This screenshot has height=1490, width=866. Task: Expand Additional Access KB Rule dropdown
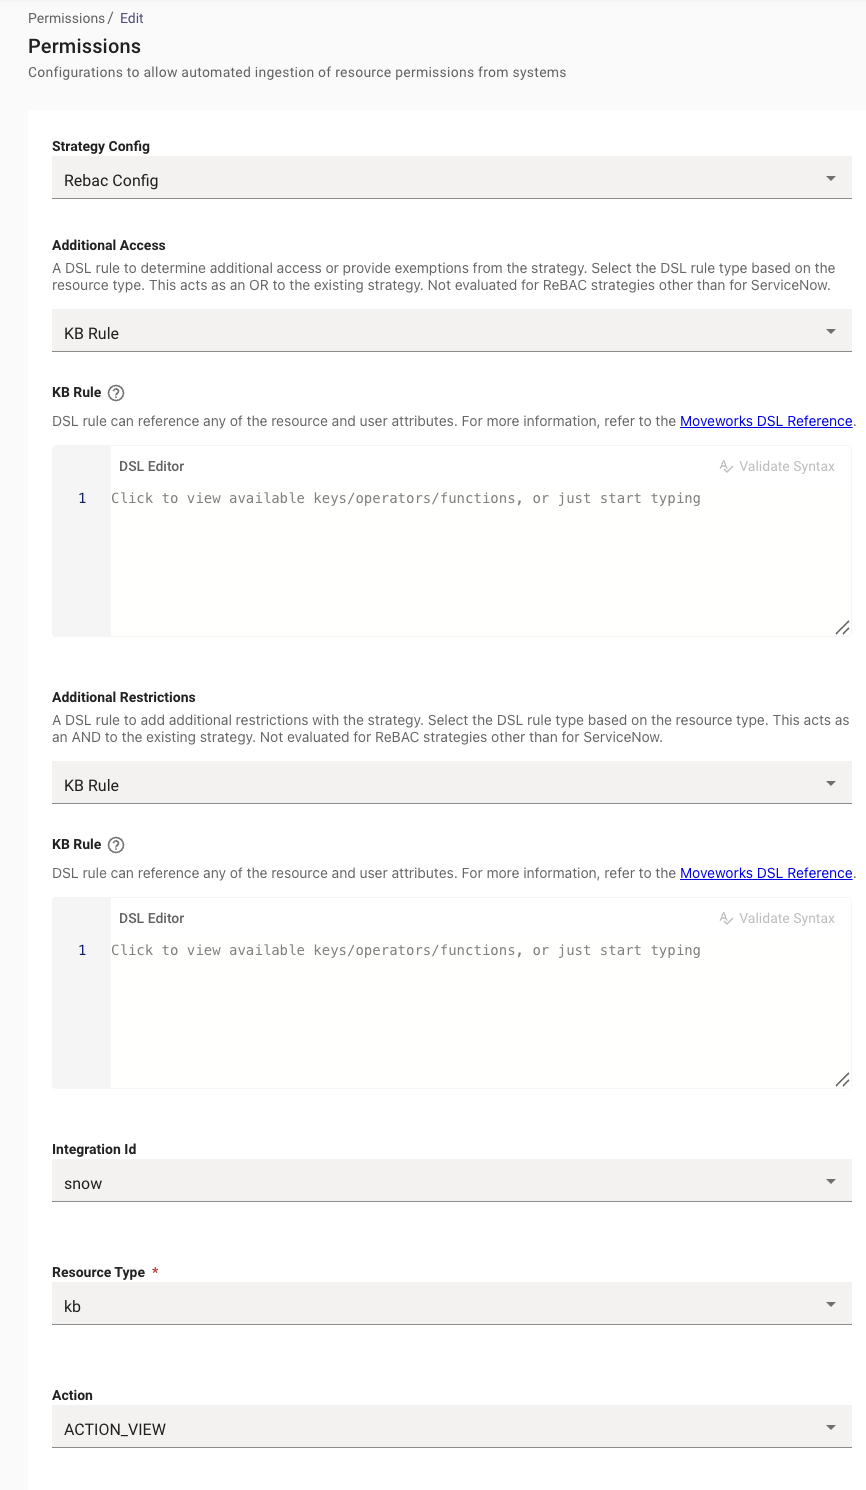(x=452, y=333)
